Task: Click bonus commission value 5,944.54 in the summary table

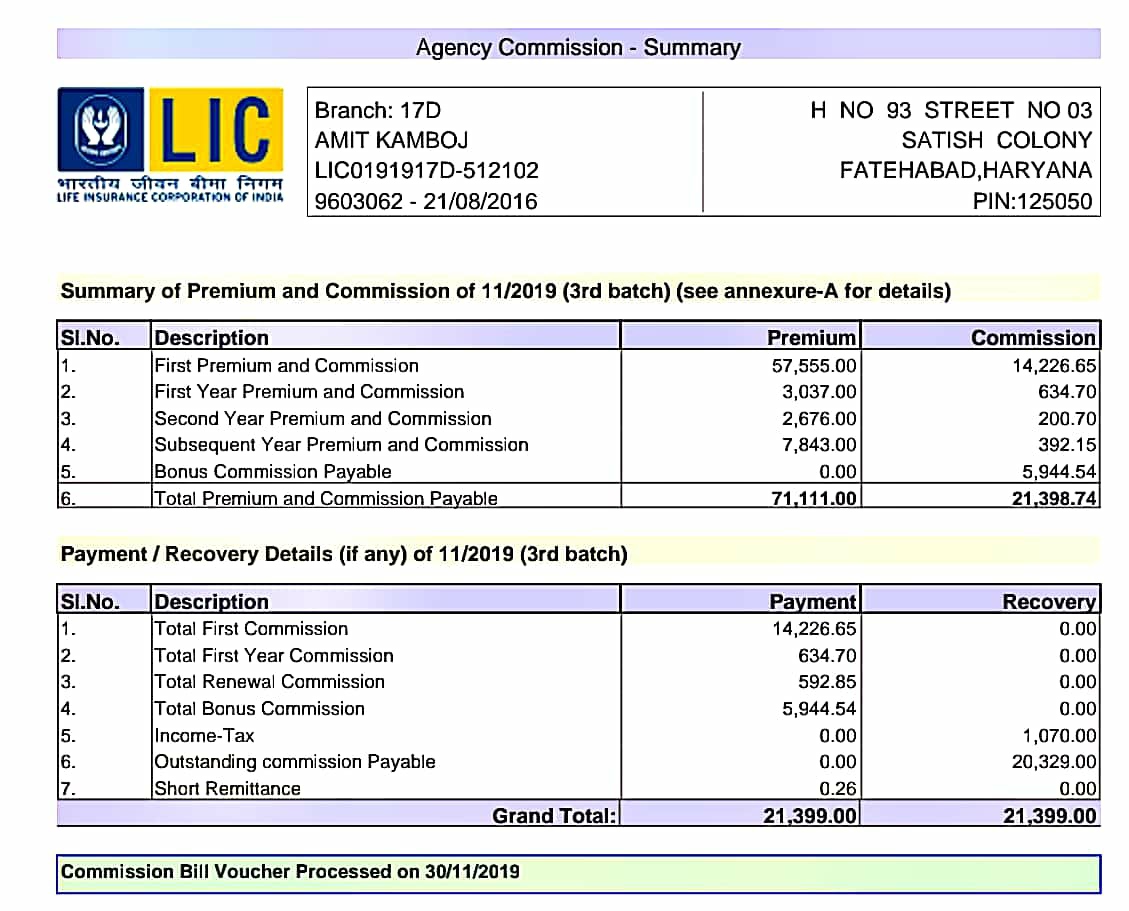Action: tap(1059, 472)
